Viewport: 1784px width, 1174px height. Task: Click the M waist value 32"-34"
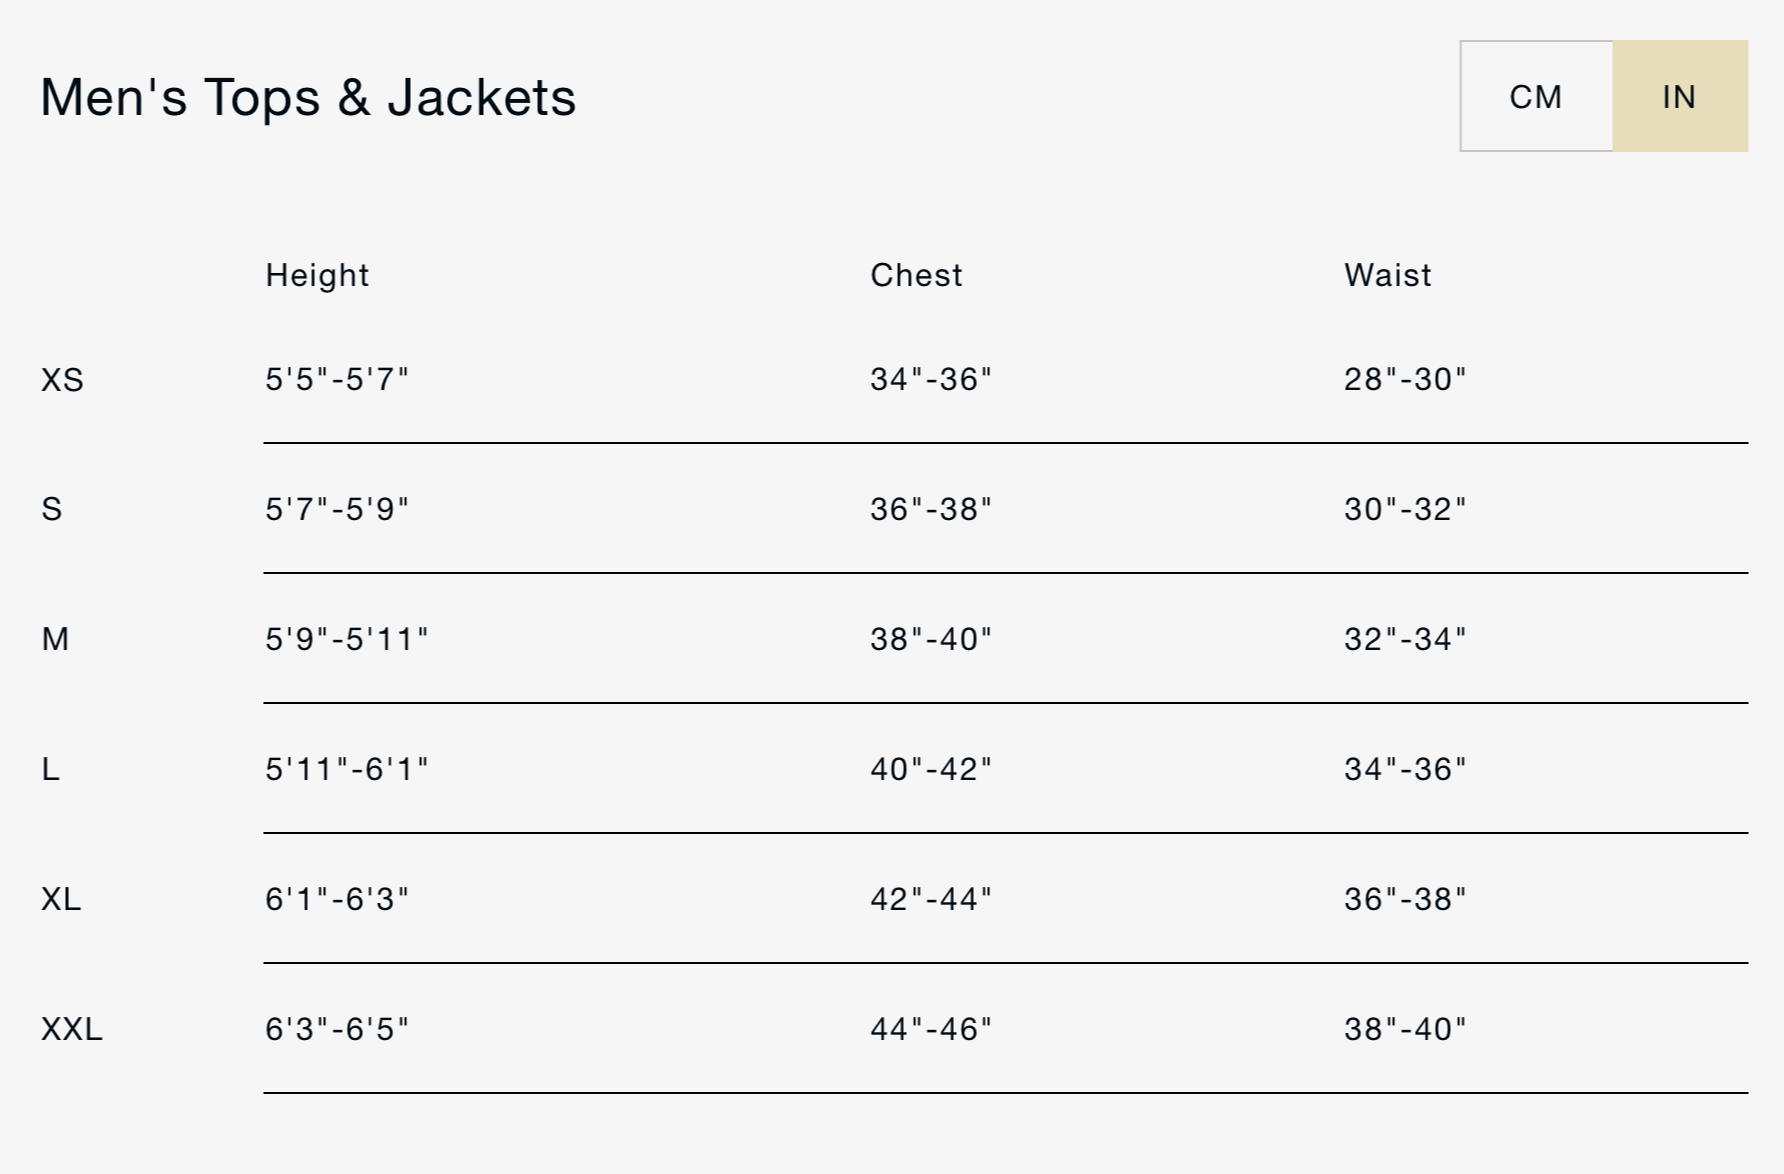1405,639
